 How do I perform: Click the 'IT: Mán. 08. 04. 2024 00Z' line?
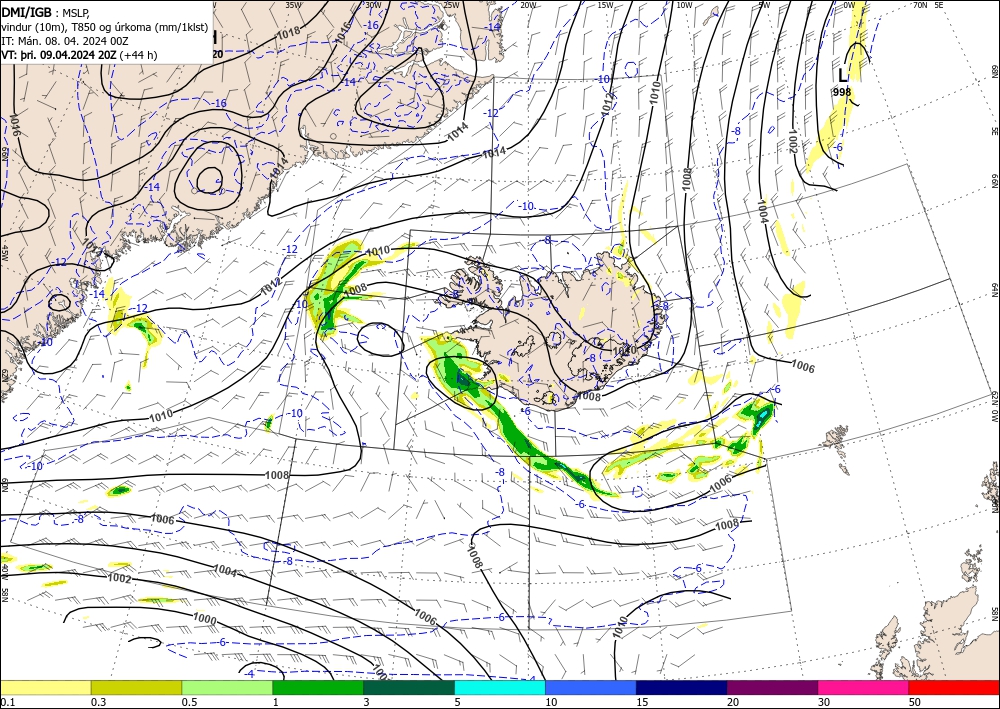tap(64, 41)
